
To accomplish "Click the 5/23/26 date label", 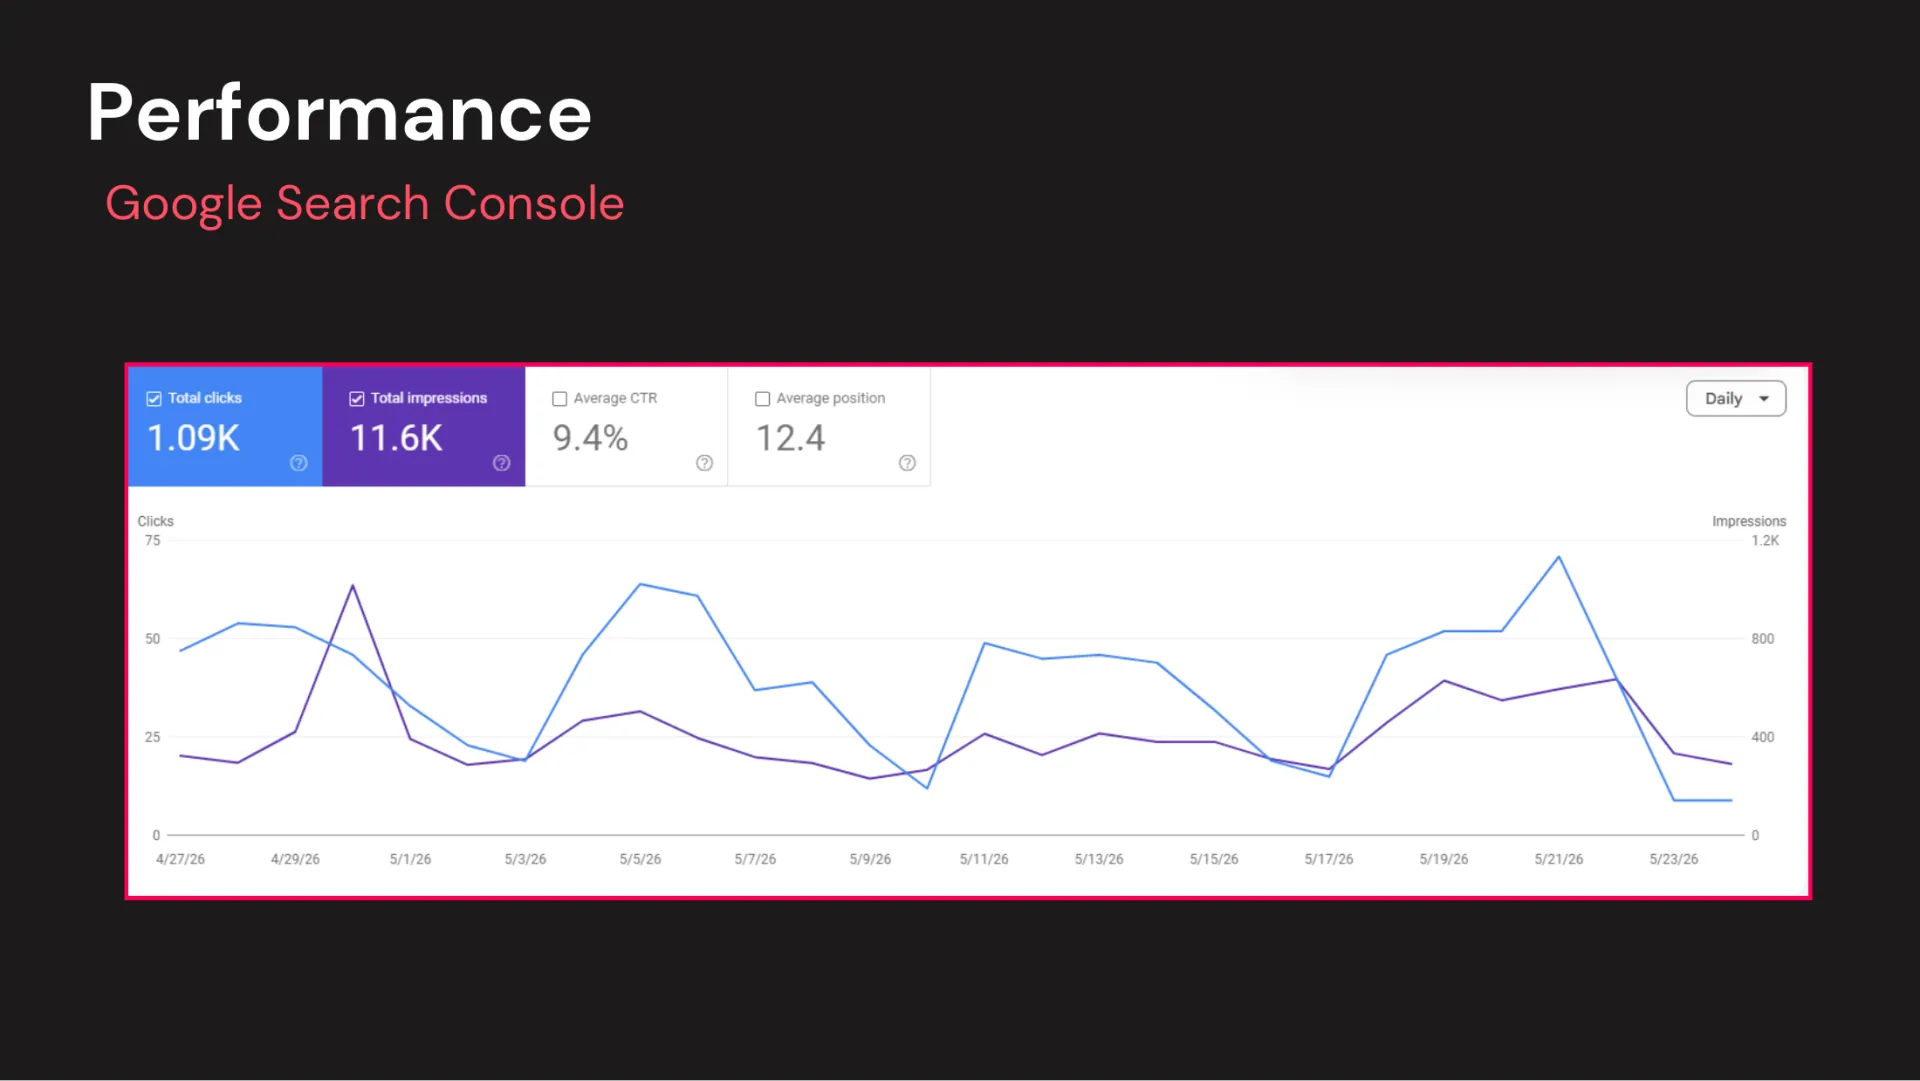I will [x=1674, y=859].
